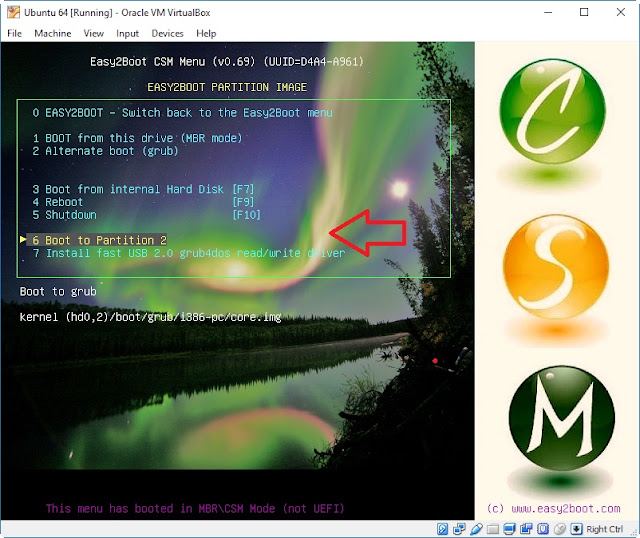Click the EASY2BOOT PARTITION IMAGE heading

[x=227, y=87]
